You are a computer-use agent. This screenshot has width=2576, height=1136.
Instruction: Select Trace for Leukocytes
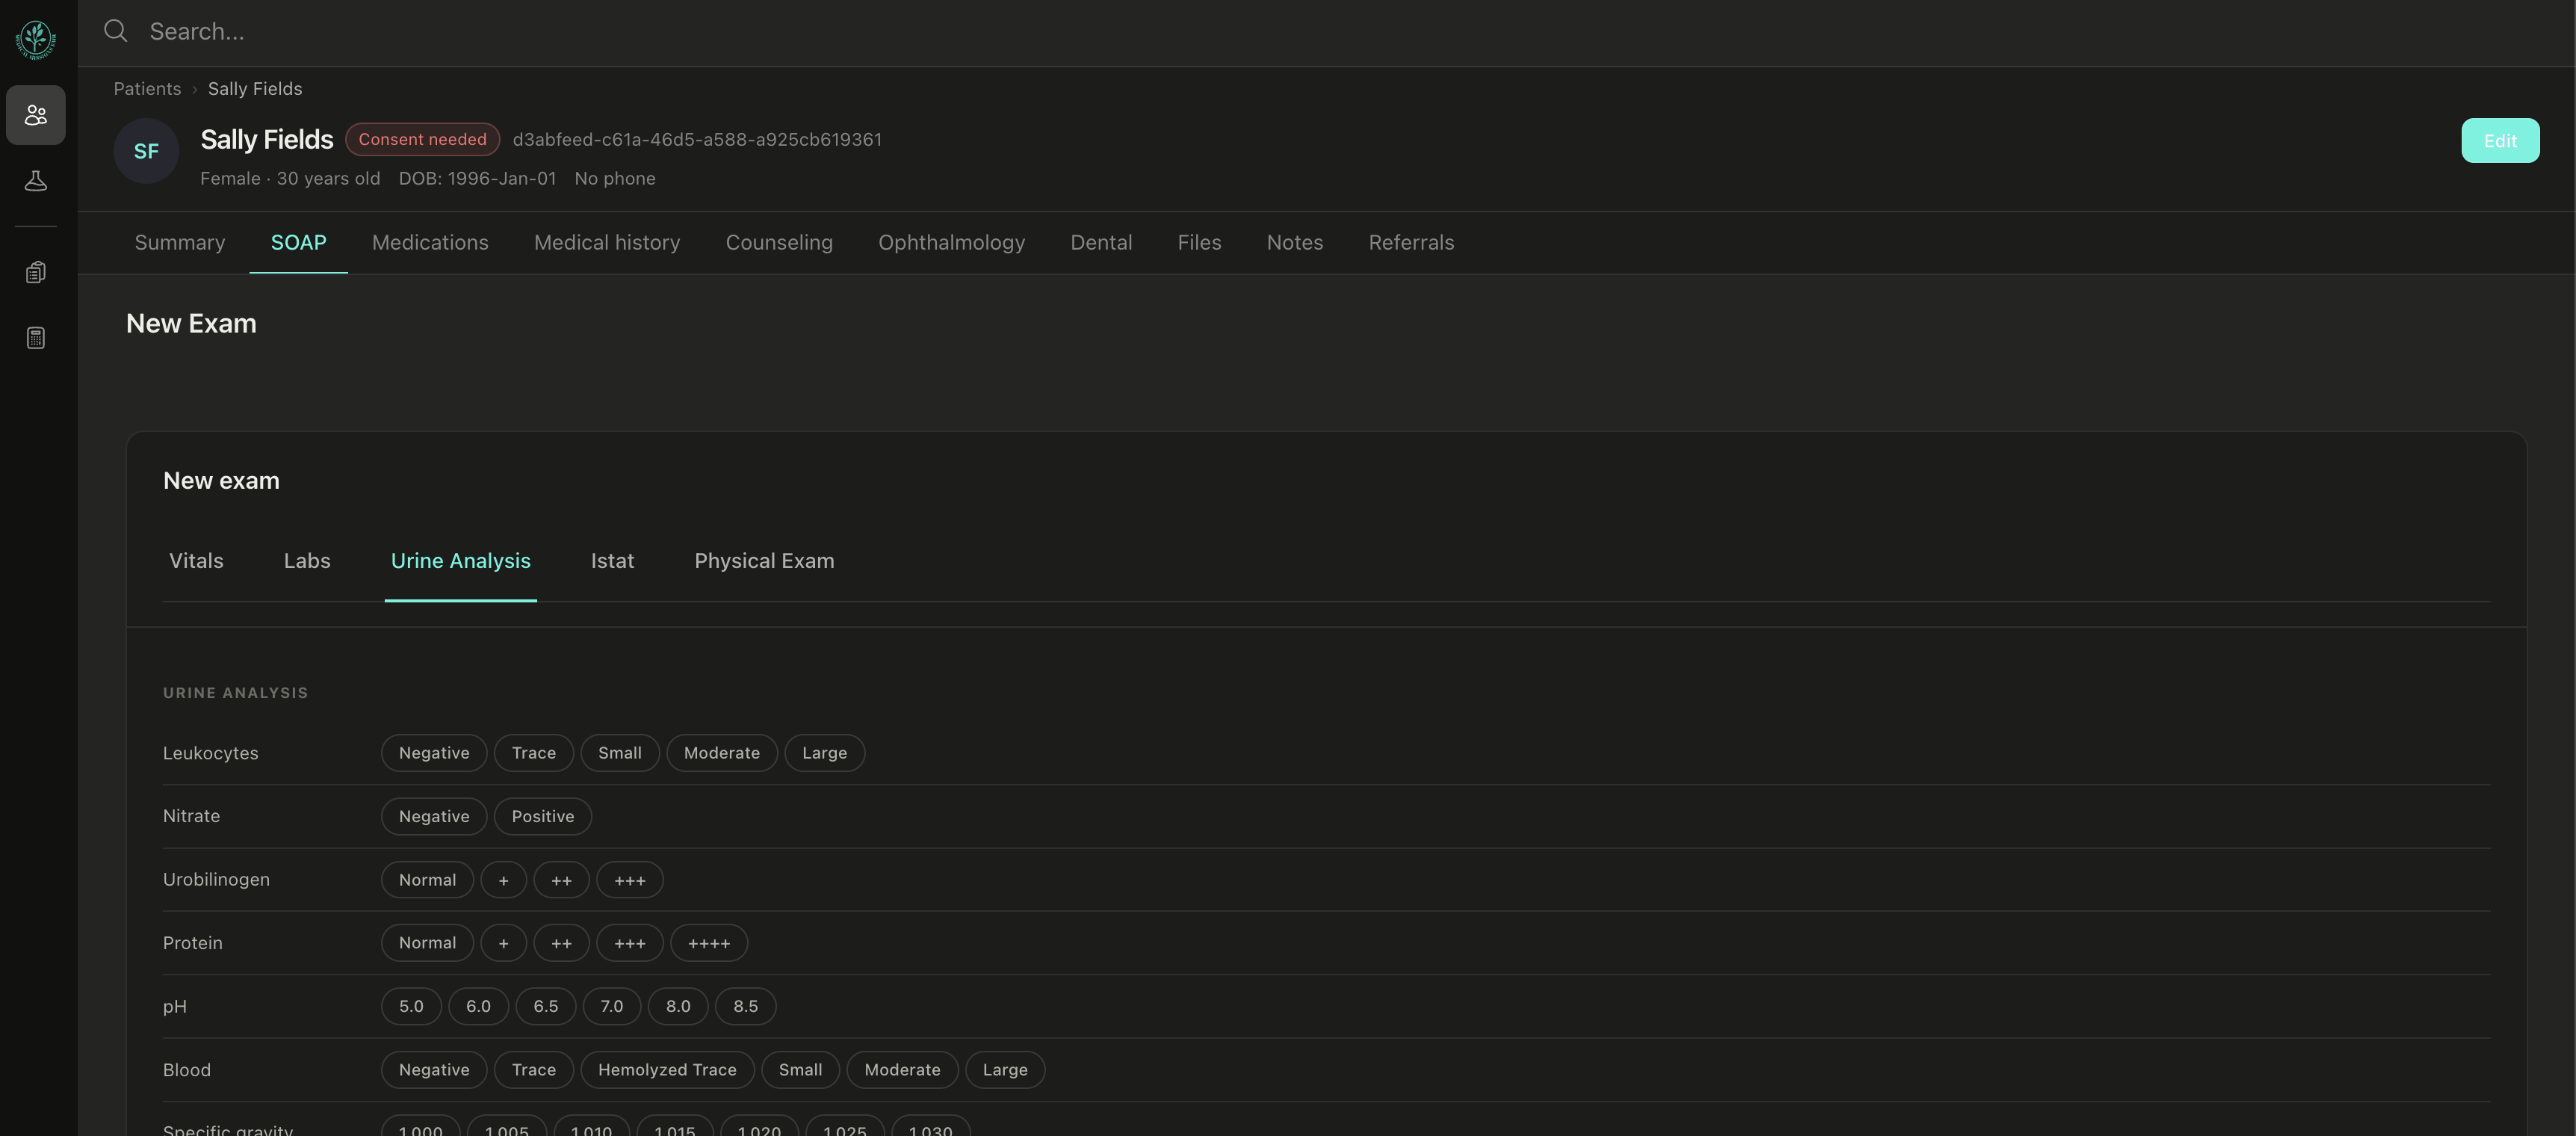coord(534,753)
